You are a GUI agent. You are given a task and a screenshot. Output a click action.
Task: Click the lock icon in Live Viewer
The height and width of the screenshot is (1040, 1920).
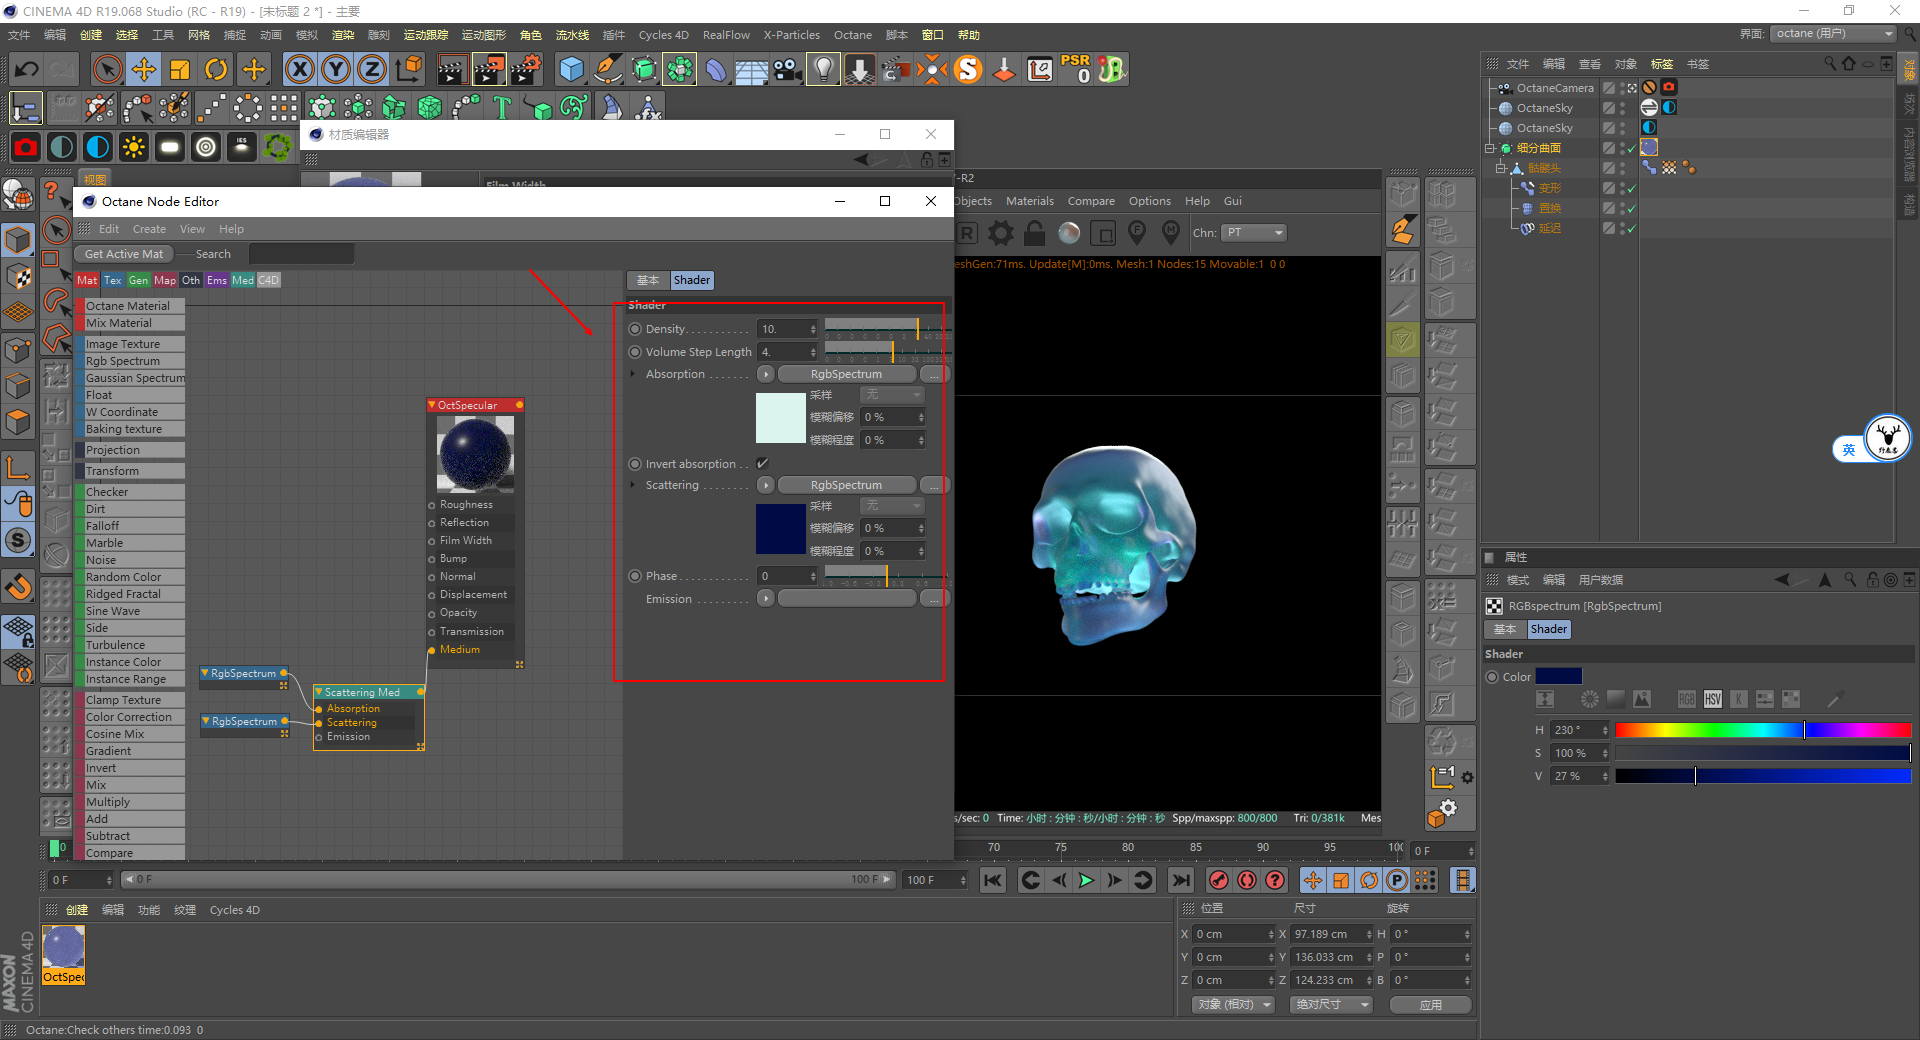click(1035, 233)
